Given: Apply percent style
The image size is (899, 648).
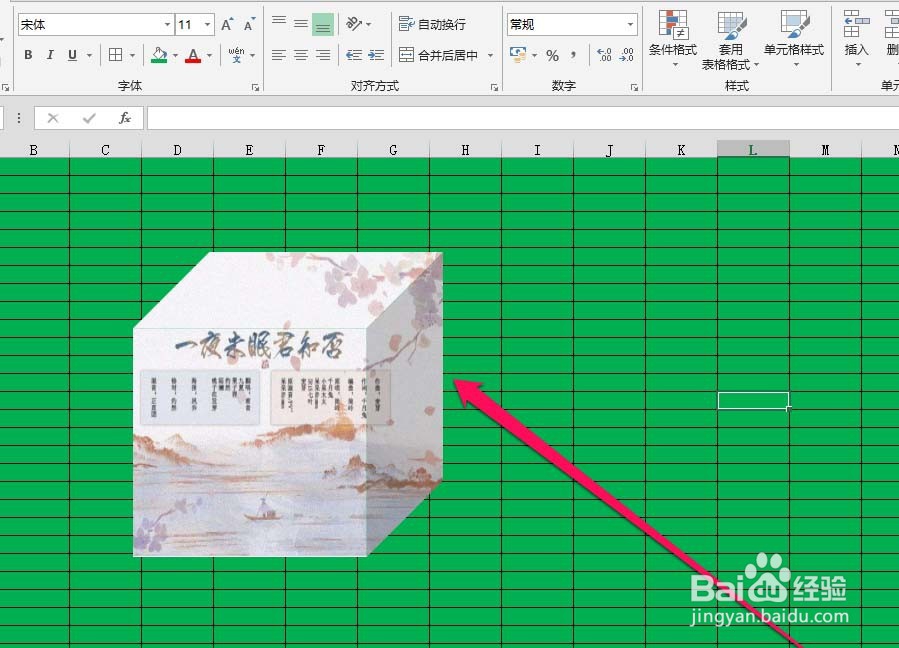Looking at the screenshot, I should (553, 56).
